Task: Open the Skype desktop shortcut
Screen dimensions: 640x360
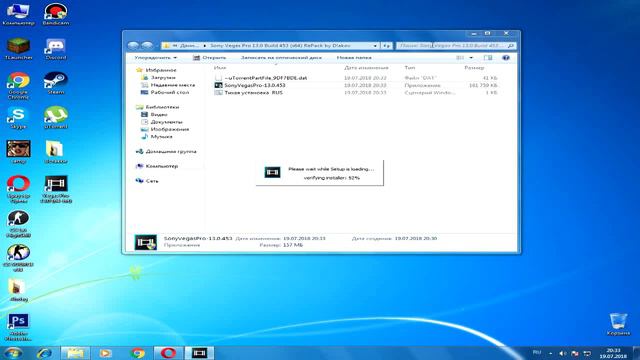Action: click(x=18, y=118)
